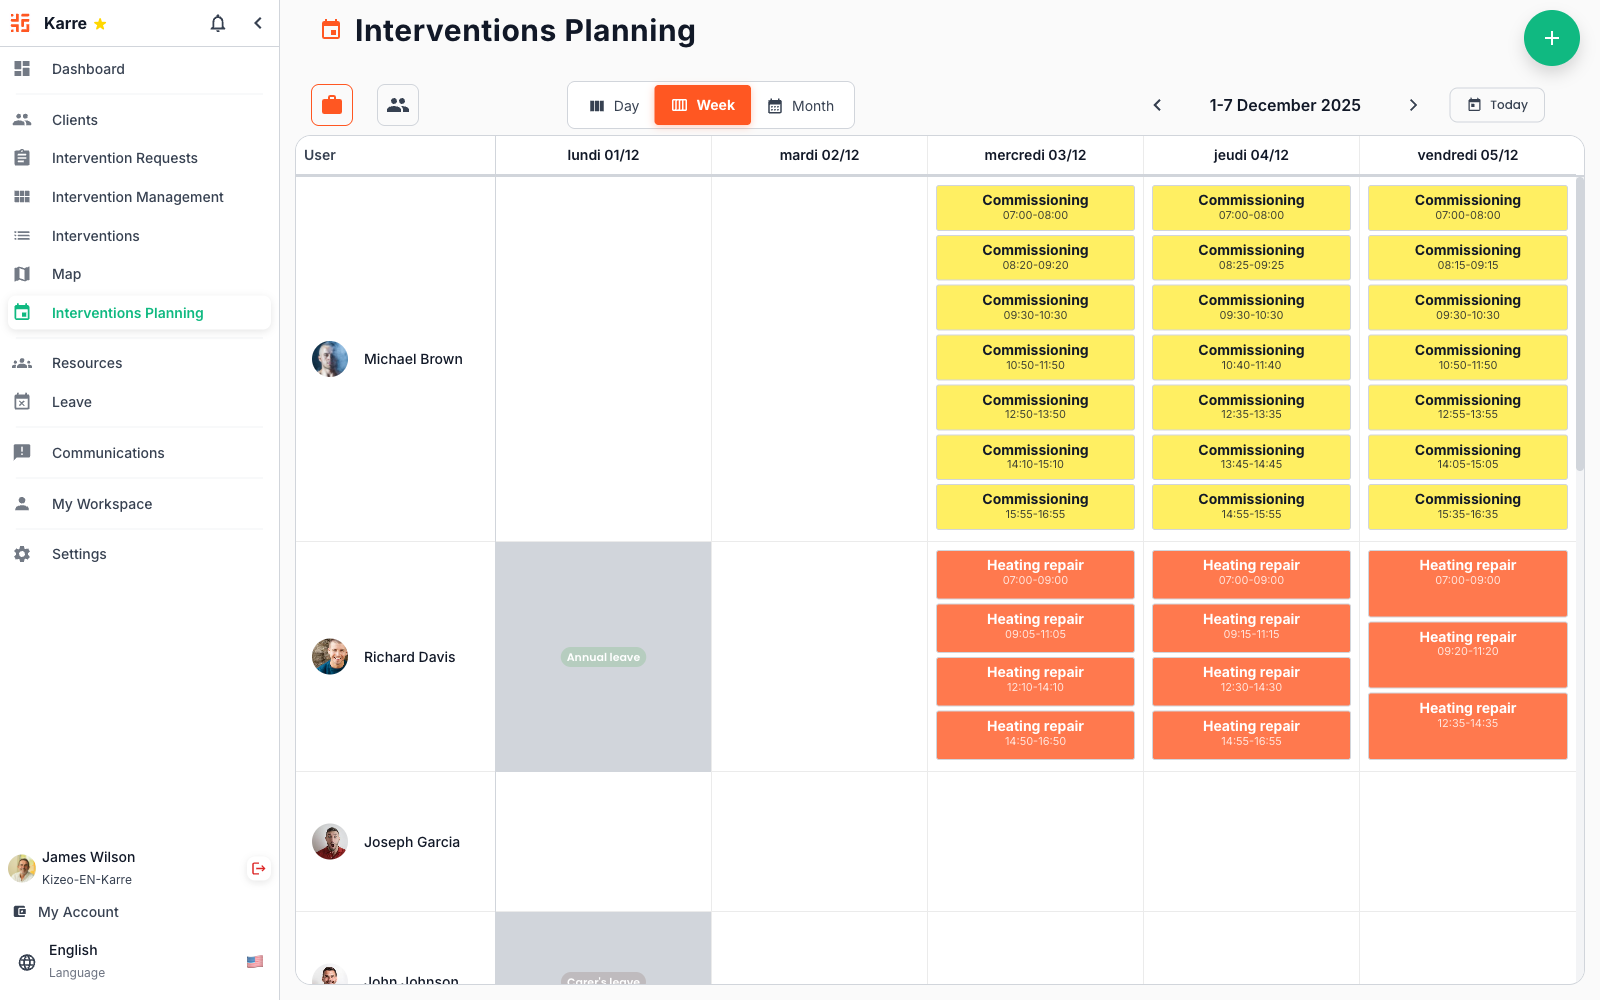This screenshot has height=1000, width=1600.
Task: Open the Map section
Action: 66,274
